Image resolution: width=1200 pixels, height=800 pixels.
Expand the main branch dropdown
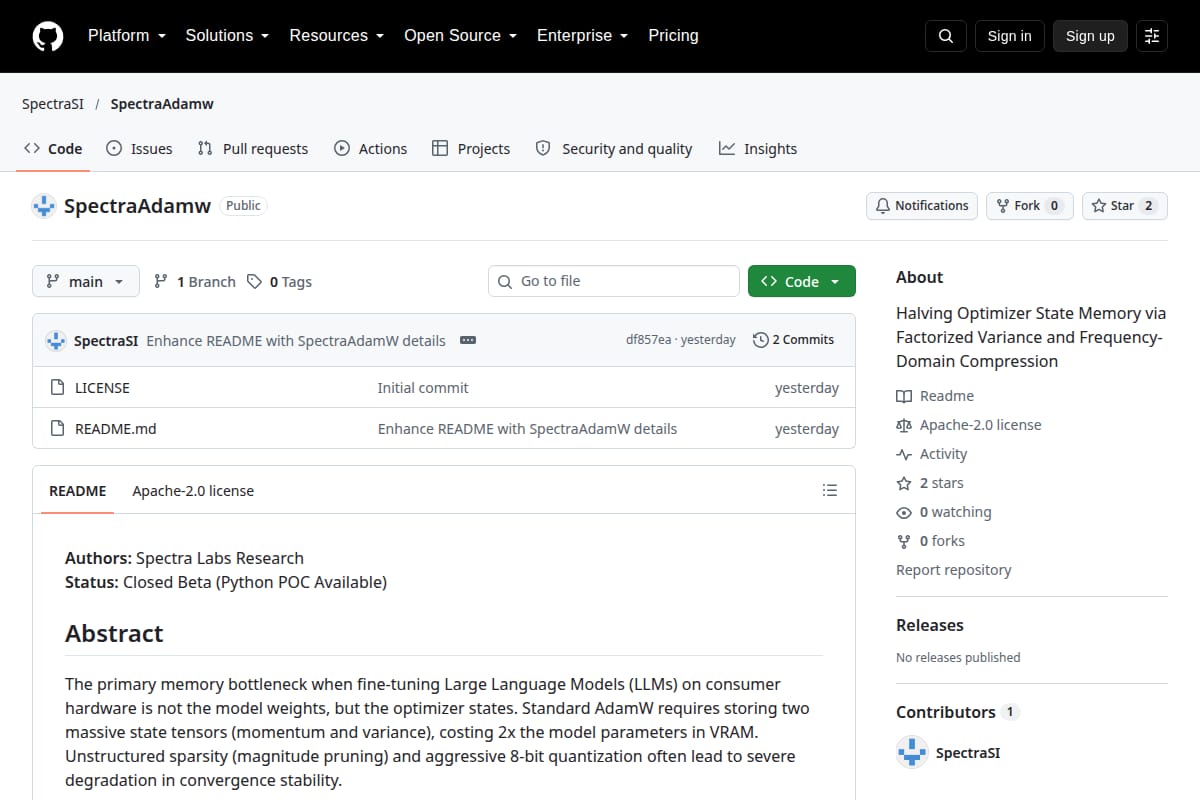point(86,282)
